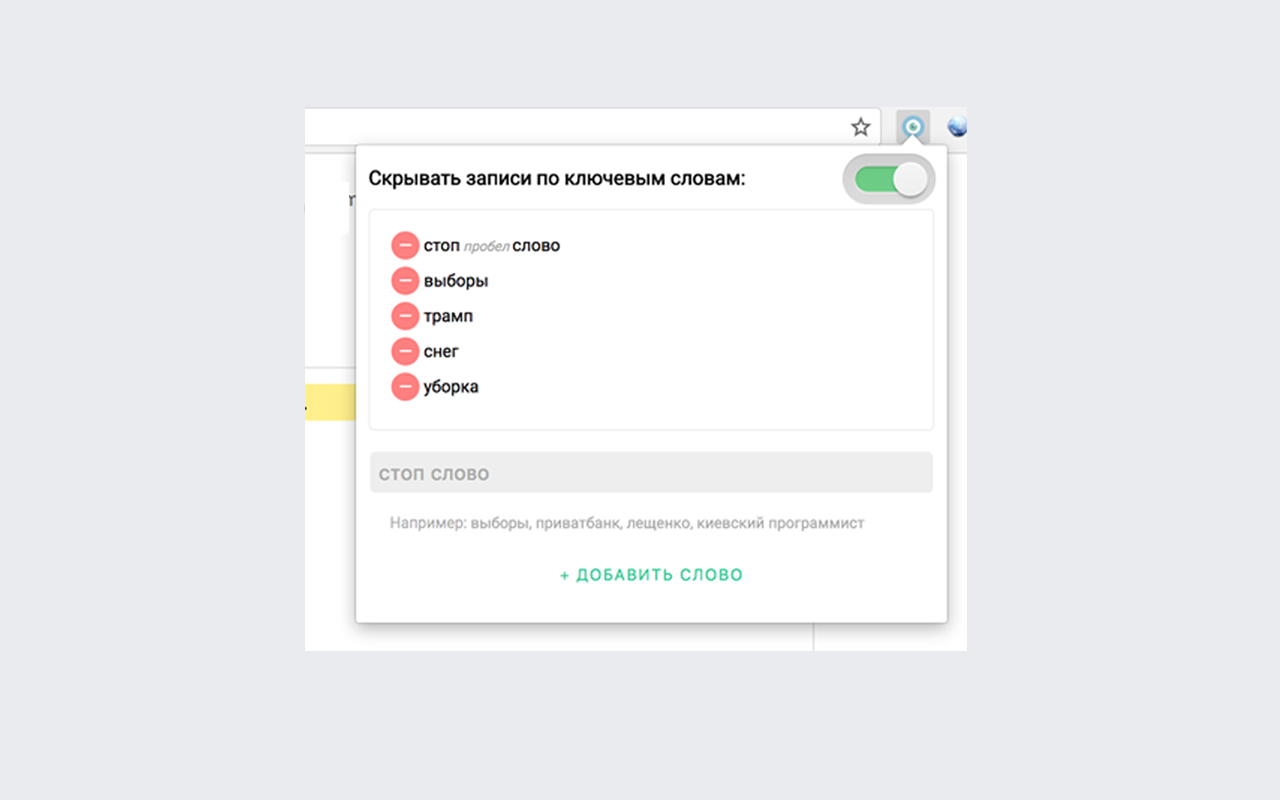
Task: Delete "выборы" from the stop words list
Action: point(405,280)
